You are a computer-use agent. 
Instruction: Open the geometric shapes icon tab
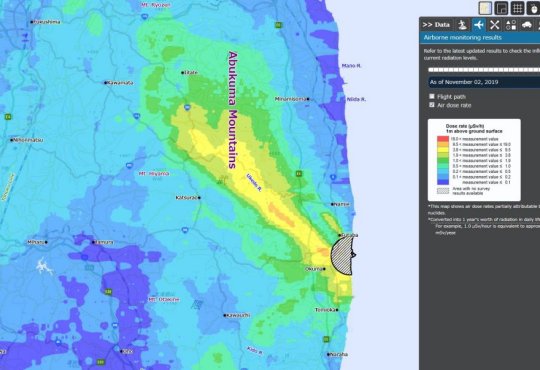(x=511, y=25)
